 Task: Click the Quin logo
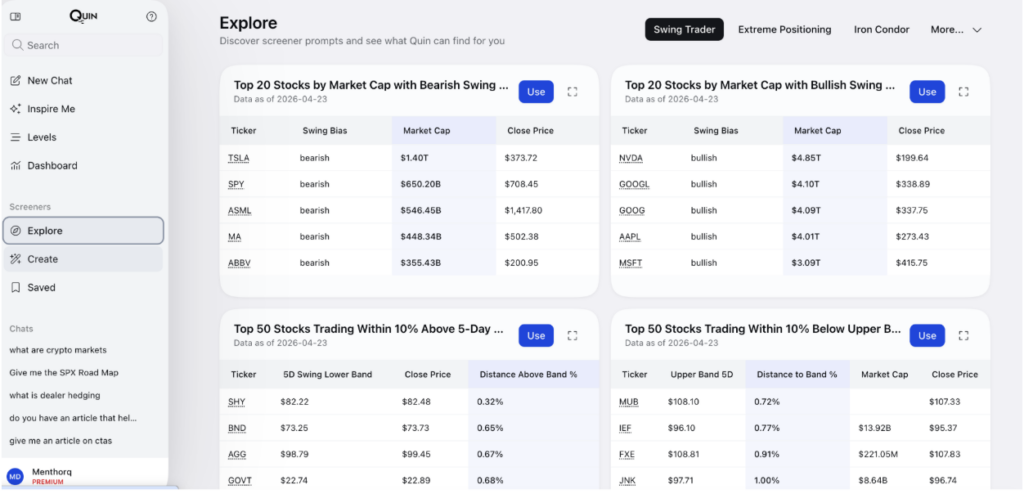tap(84, 16)
